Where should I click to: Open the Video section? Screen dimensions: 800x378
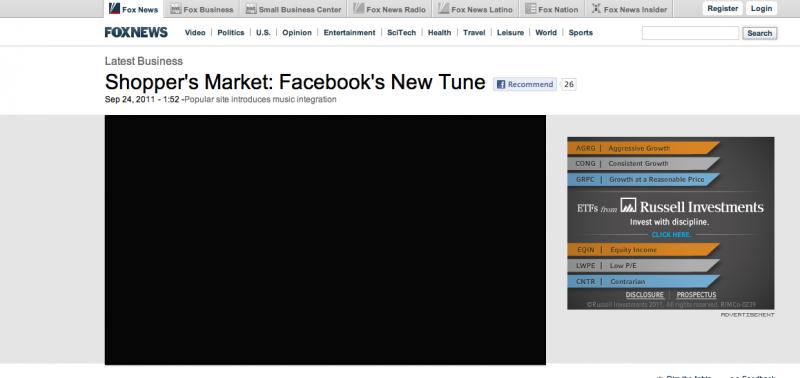(x=195, y=33)
